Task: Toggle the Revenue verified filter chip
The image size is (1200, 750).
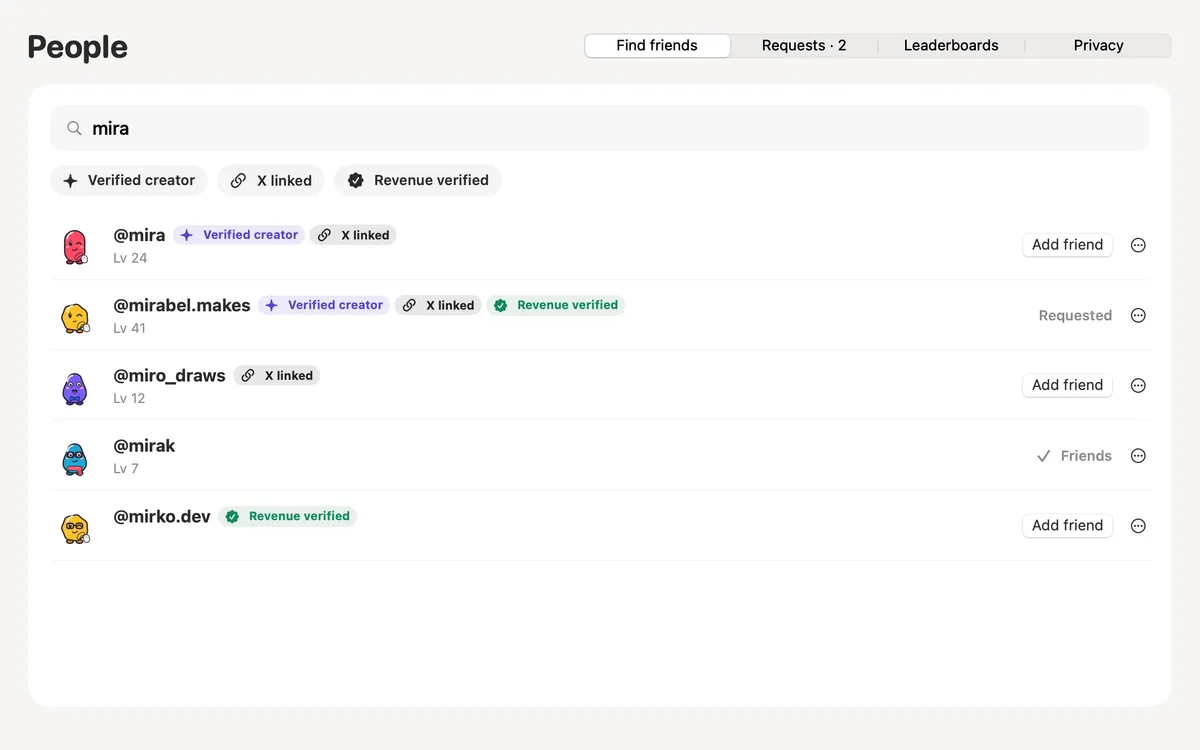Action: (x=418, y=180)
